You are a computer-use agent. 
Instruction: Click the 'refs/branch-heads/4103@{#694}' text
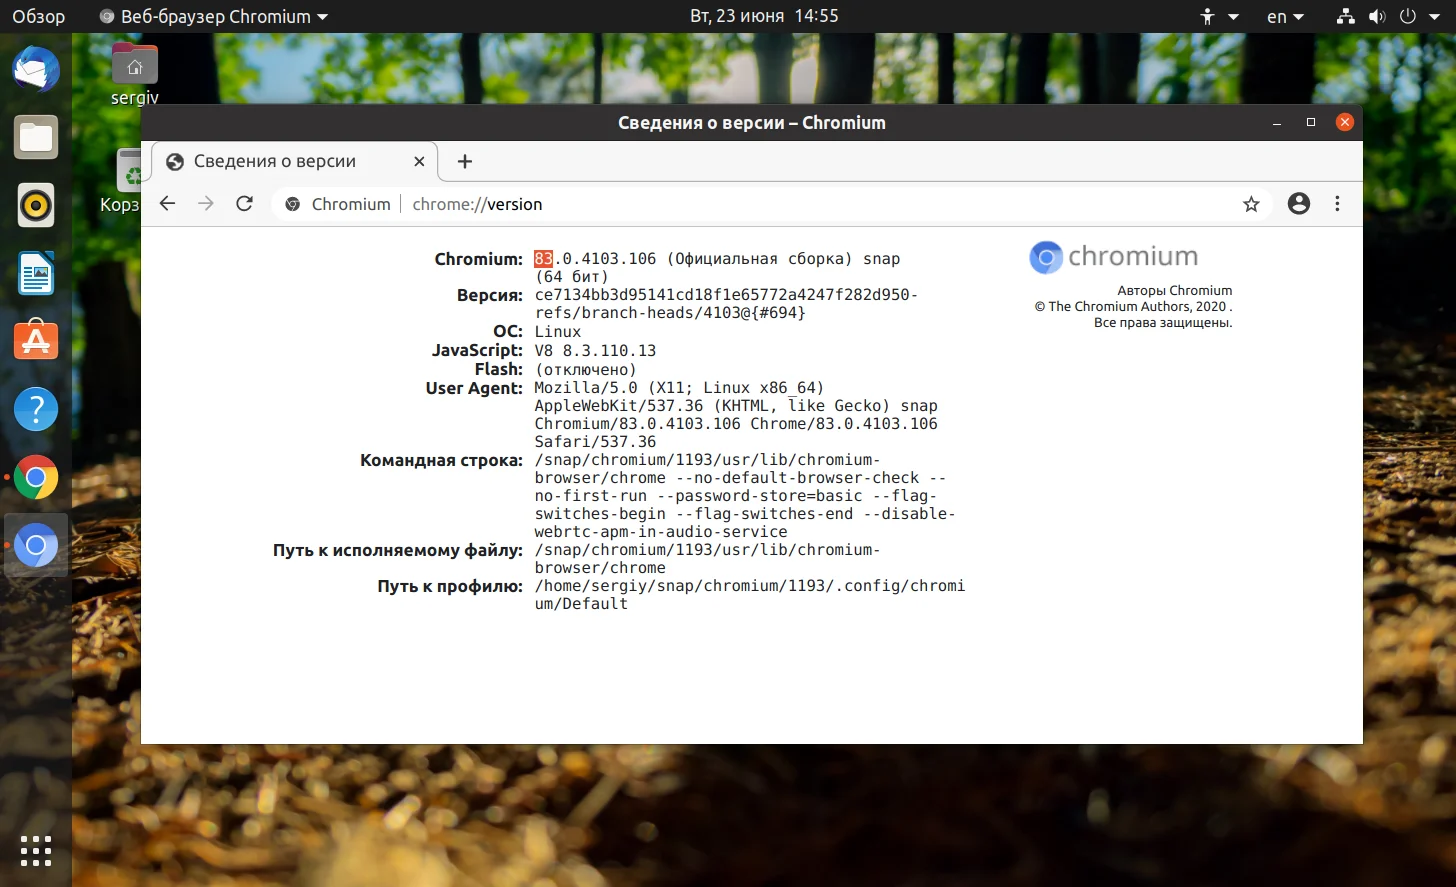(670, 313)
